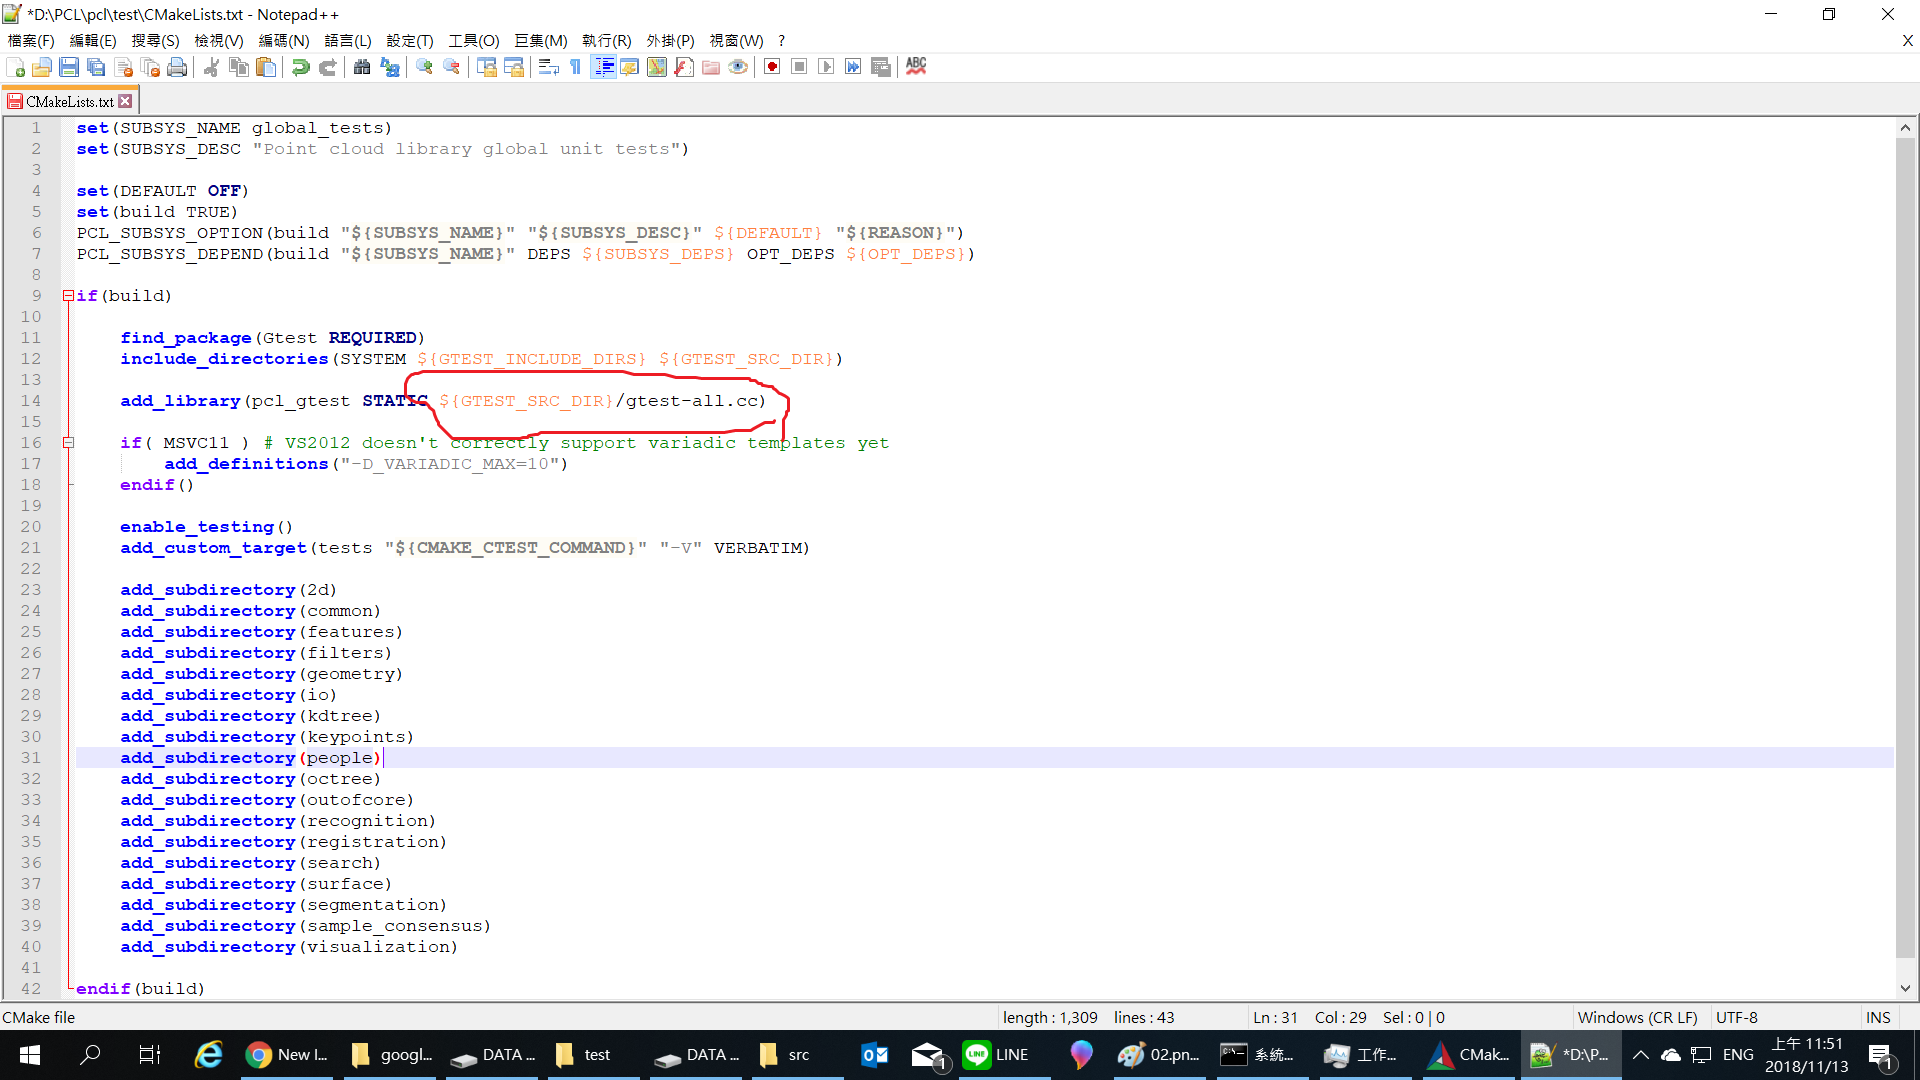Open the 搜尋(S) search menu
The width and height of the screenshot is (1920, 1080).
[155, 41]
